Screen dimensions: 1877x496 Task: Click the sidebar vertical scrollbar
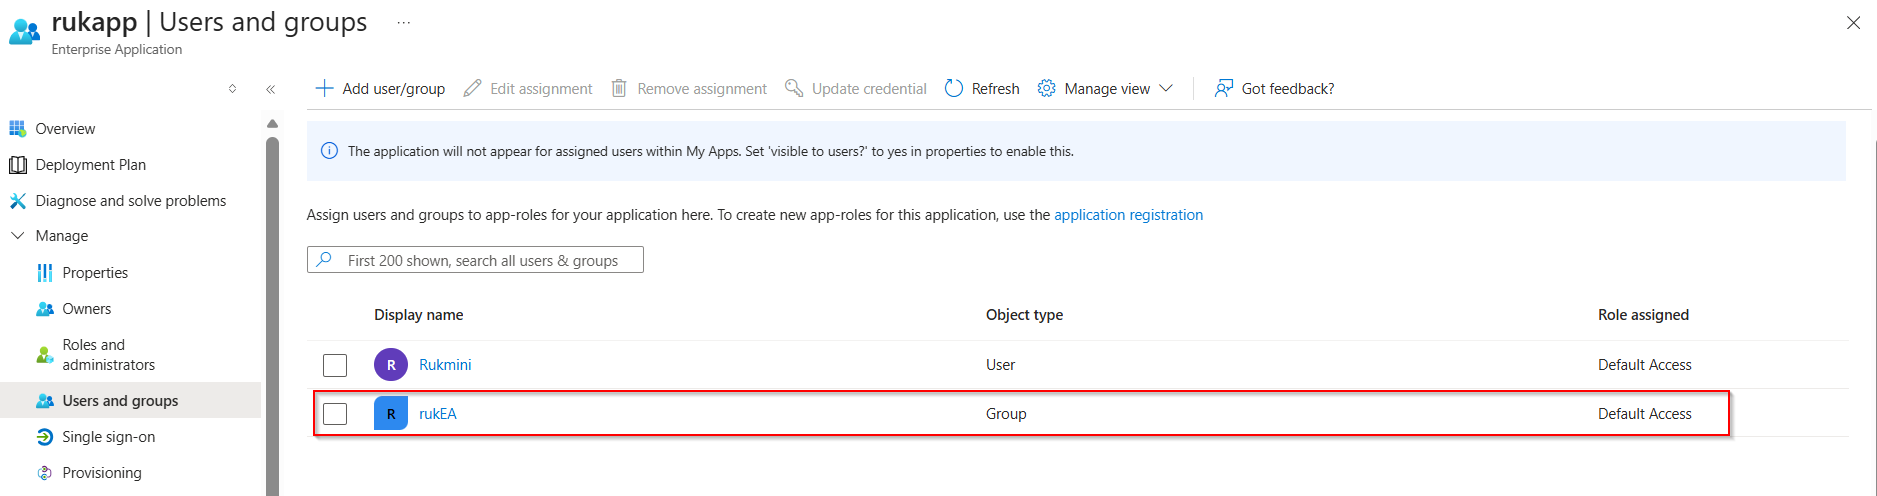point(272,300)
